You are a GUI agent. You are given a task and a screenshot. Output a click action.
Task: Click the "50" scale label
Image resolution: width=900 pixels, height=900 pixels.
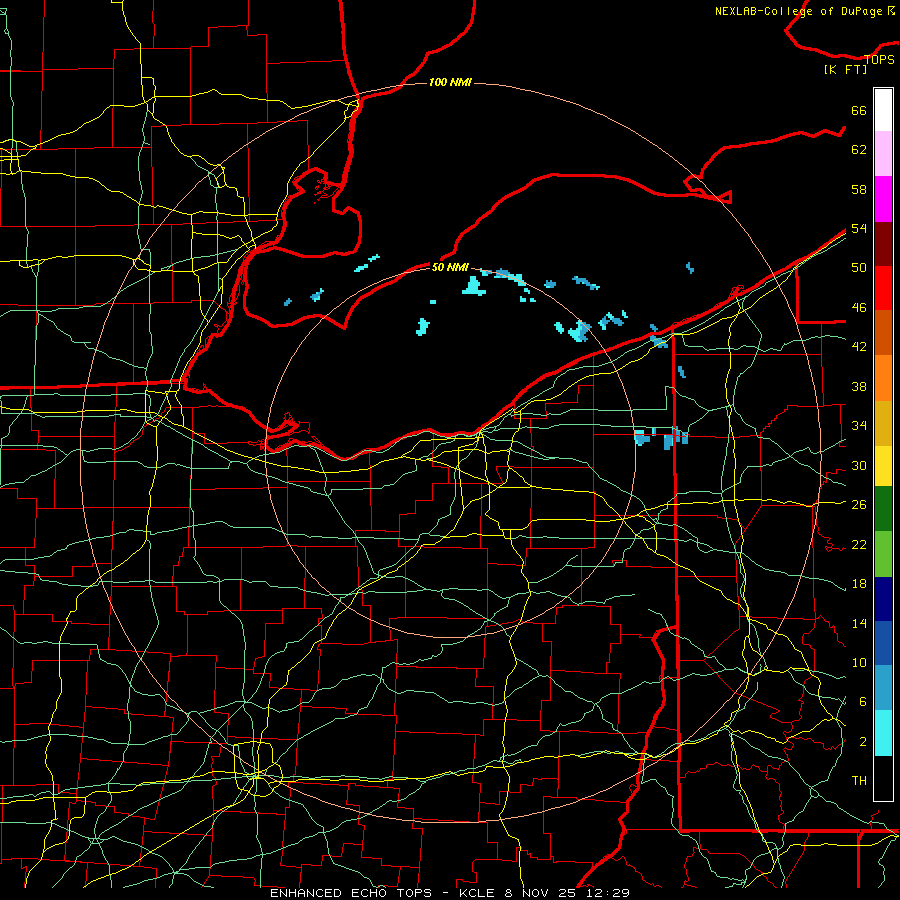click(859, 268)
